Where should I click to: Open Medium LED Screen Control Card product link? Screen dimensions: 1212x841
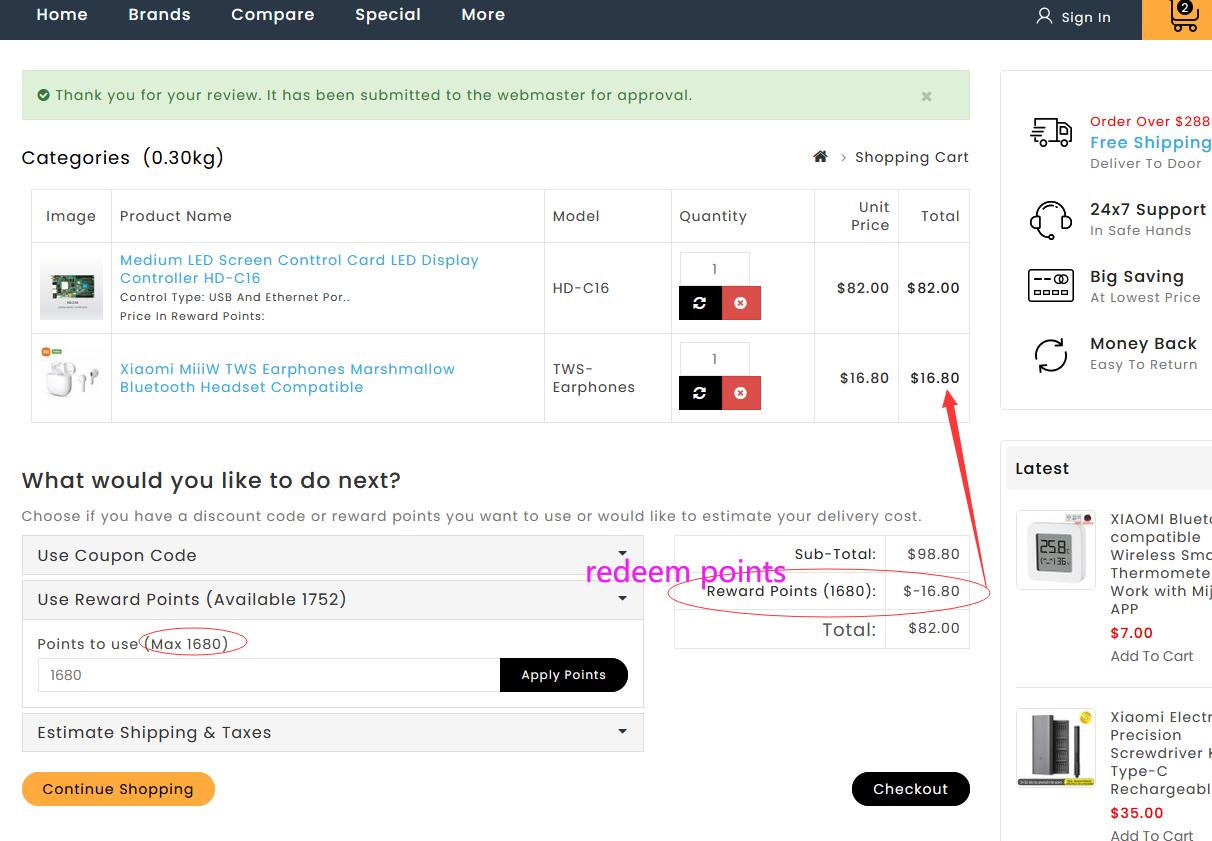click(x=299, y=269)
